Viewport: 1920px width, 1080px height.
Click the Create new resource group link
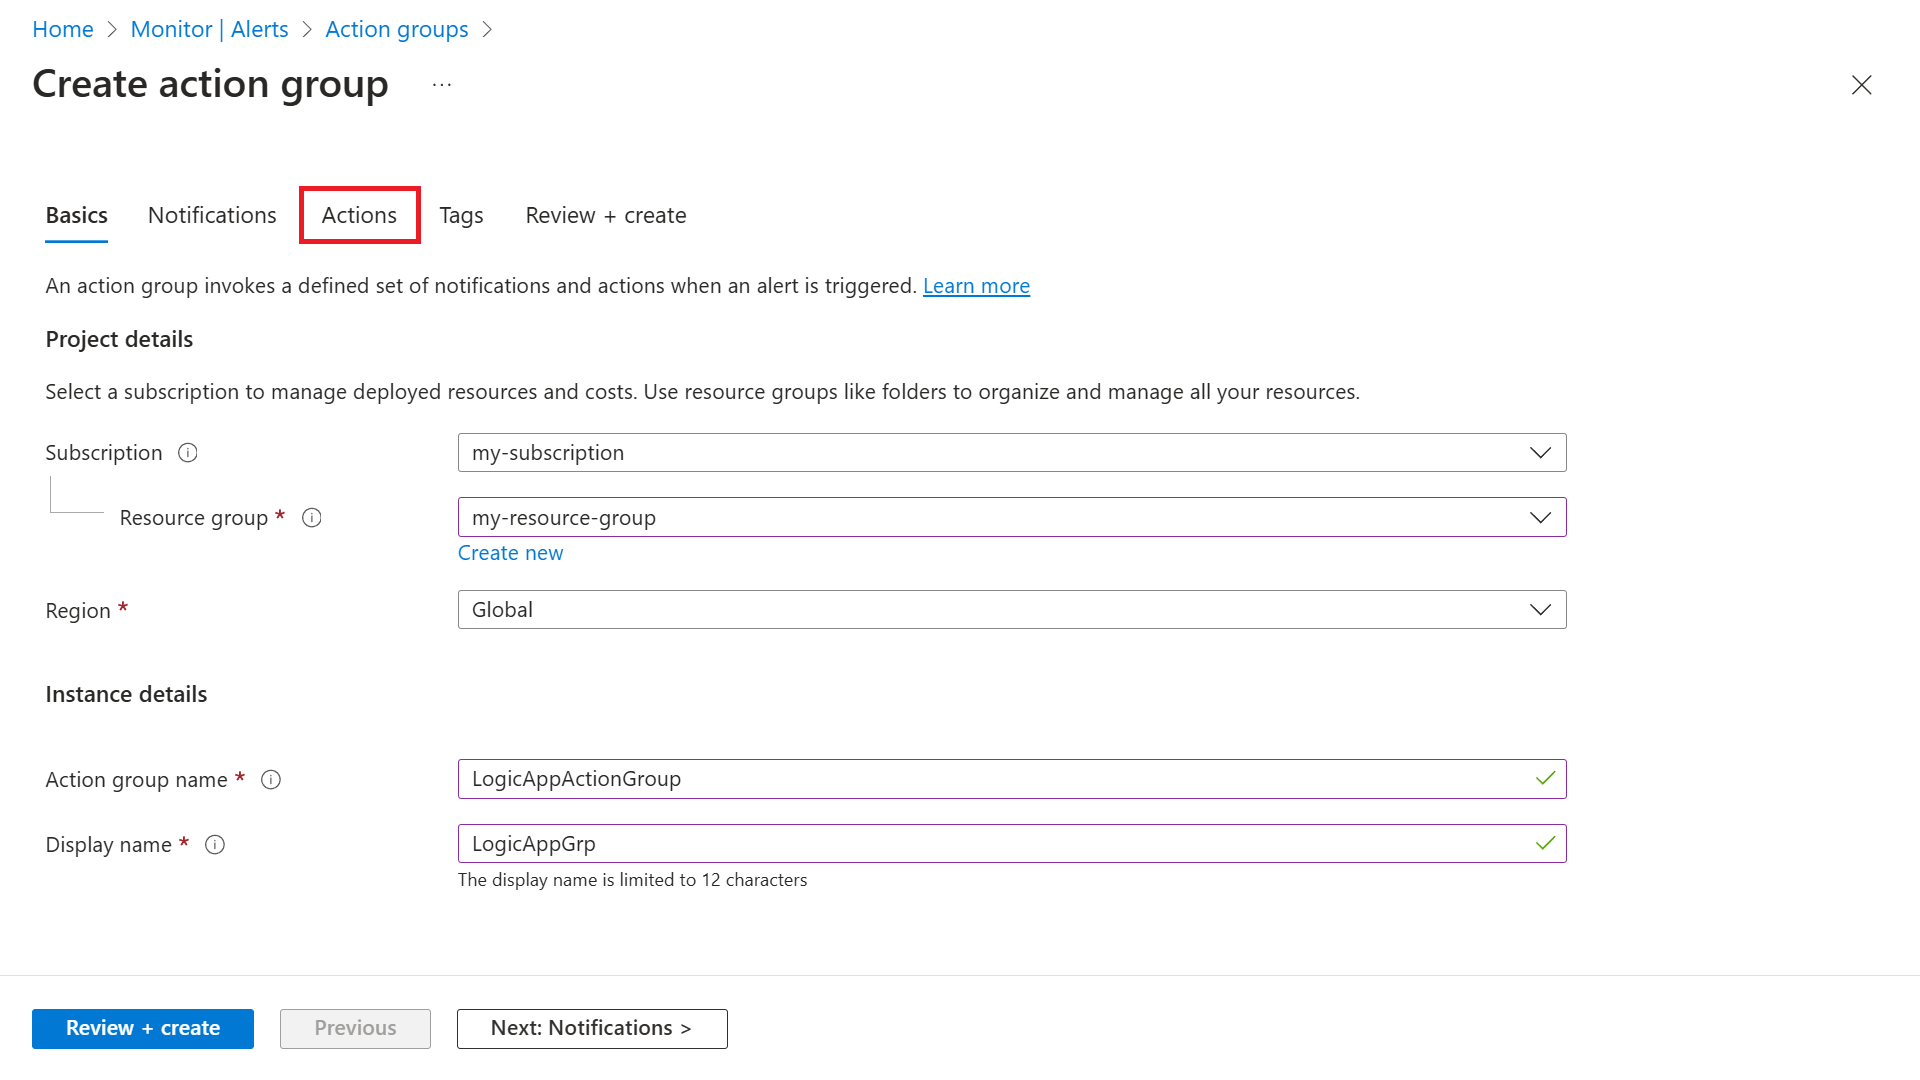click(510, 551)
